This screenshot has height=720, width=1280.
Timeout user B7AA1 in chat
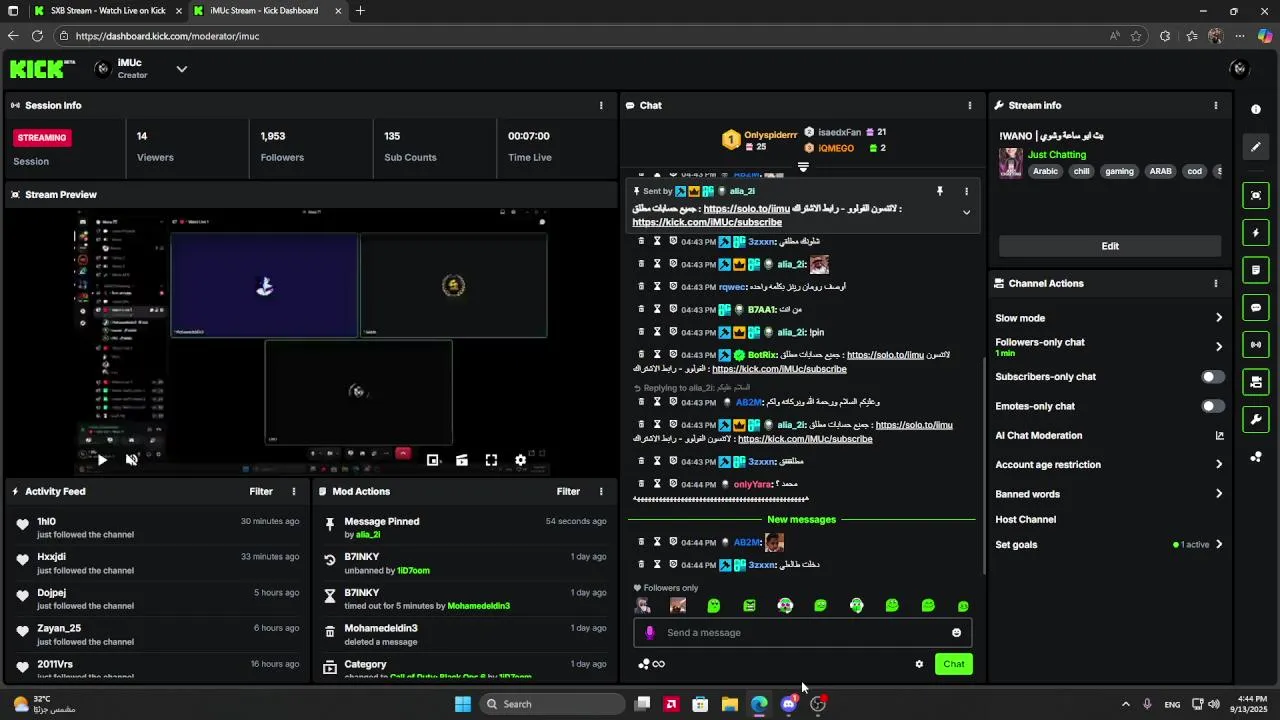[657, 309]
